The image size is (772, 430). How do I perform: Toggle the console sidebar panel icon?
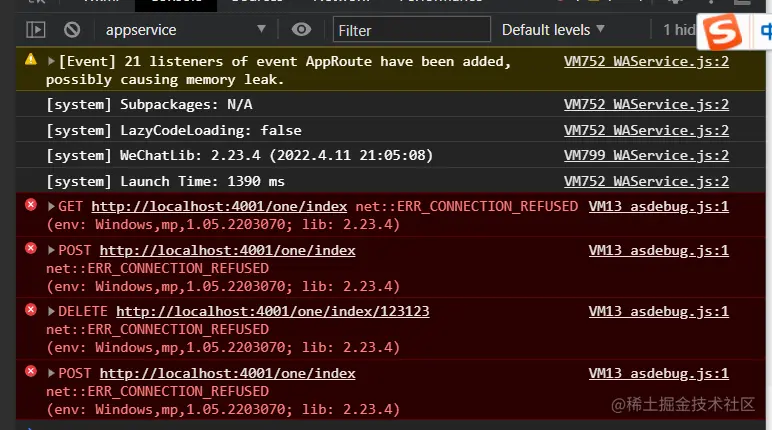coord(35,30)
